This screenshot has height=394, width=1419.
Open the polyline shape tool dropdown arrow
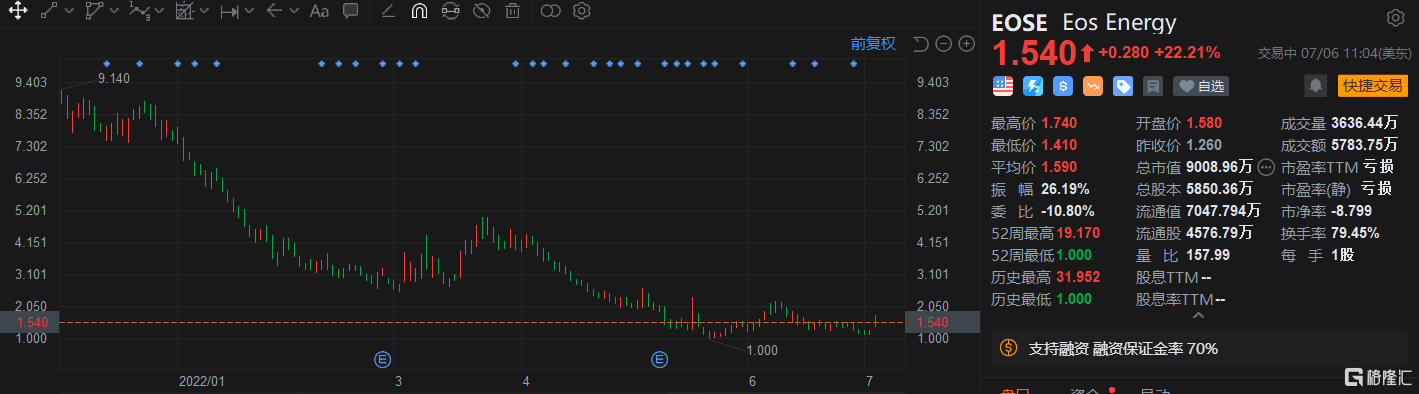[114, 12]
